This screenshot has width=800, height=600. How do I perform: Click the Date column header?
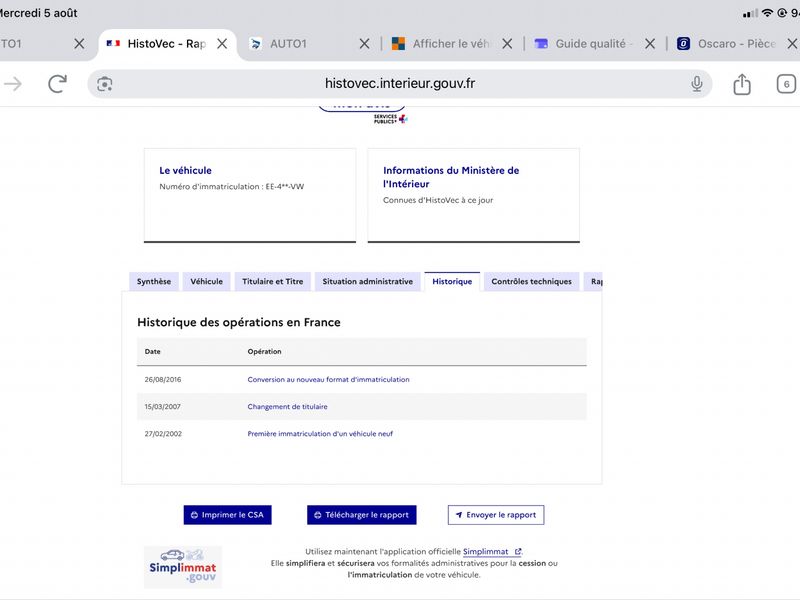click(153, 352)
